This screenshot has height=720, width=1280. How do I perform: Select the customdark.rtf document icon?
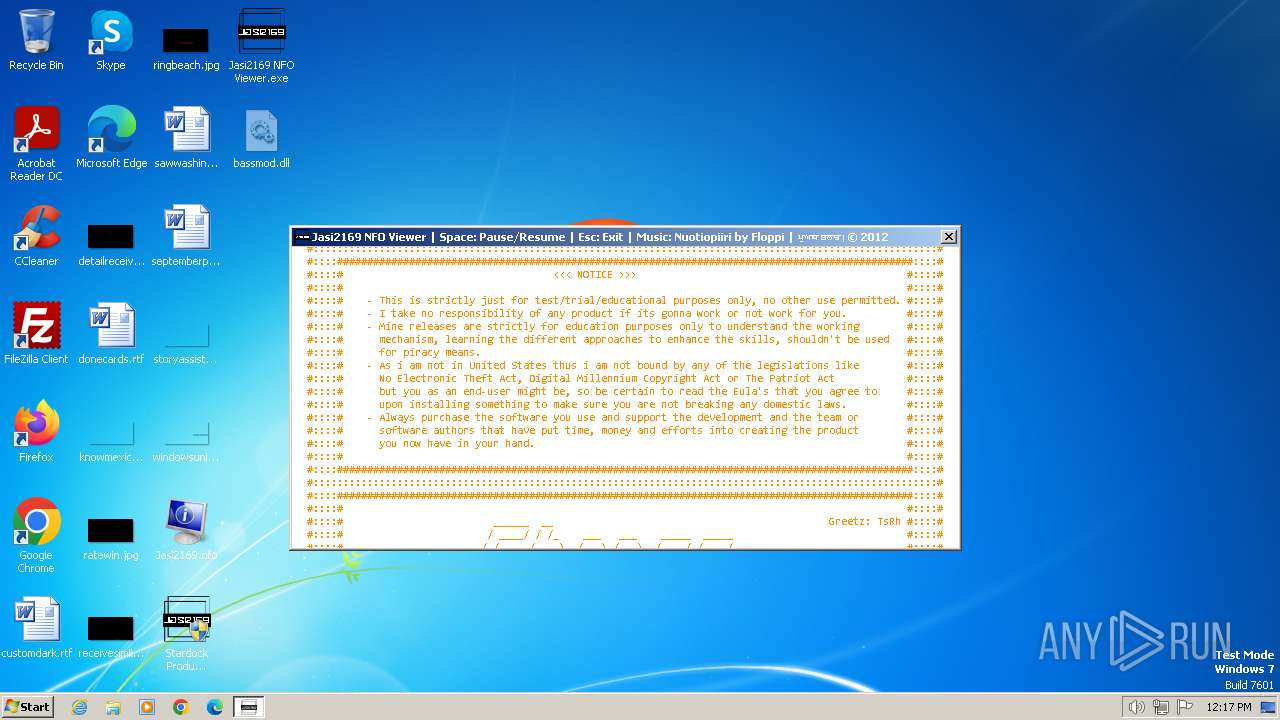pos(36,628)
